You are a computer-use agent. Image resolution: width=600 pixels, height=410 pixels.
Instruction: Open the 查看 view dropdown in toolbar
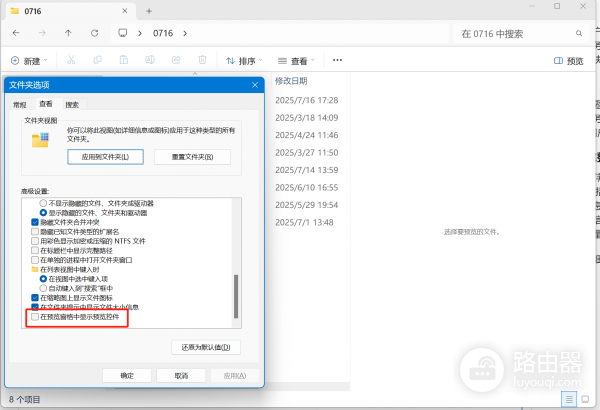[296, 61]
